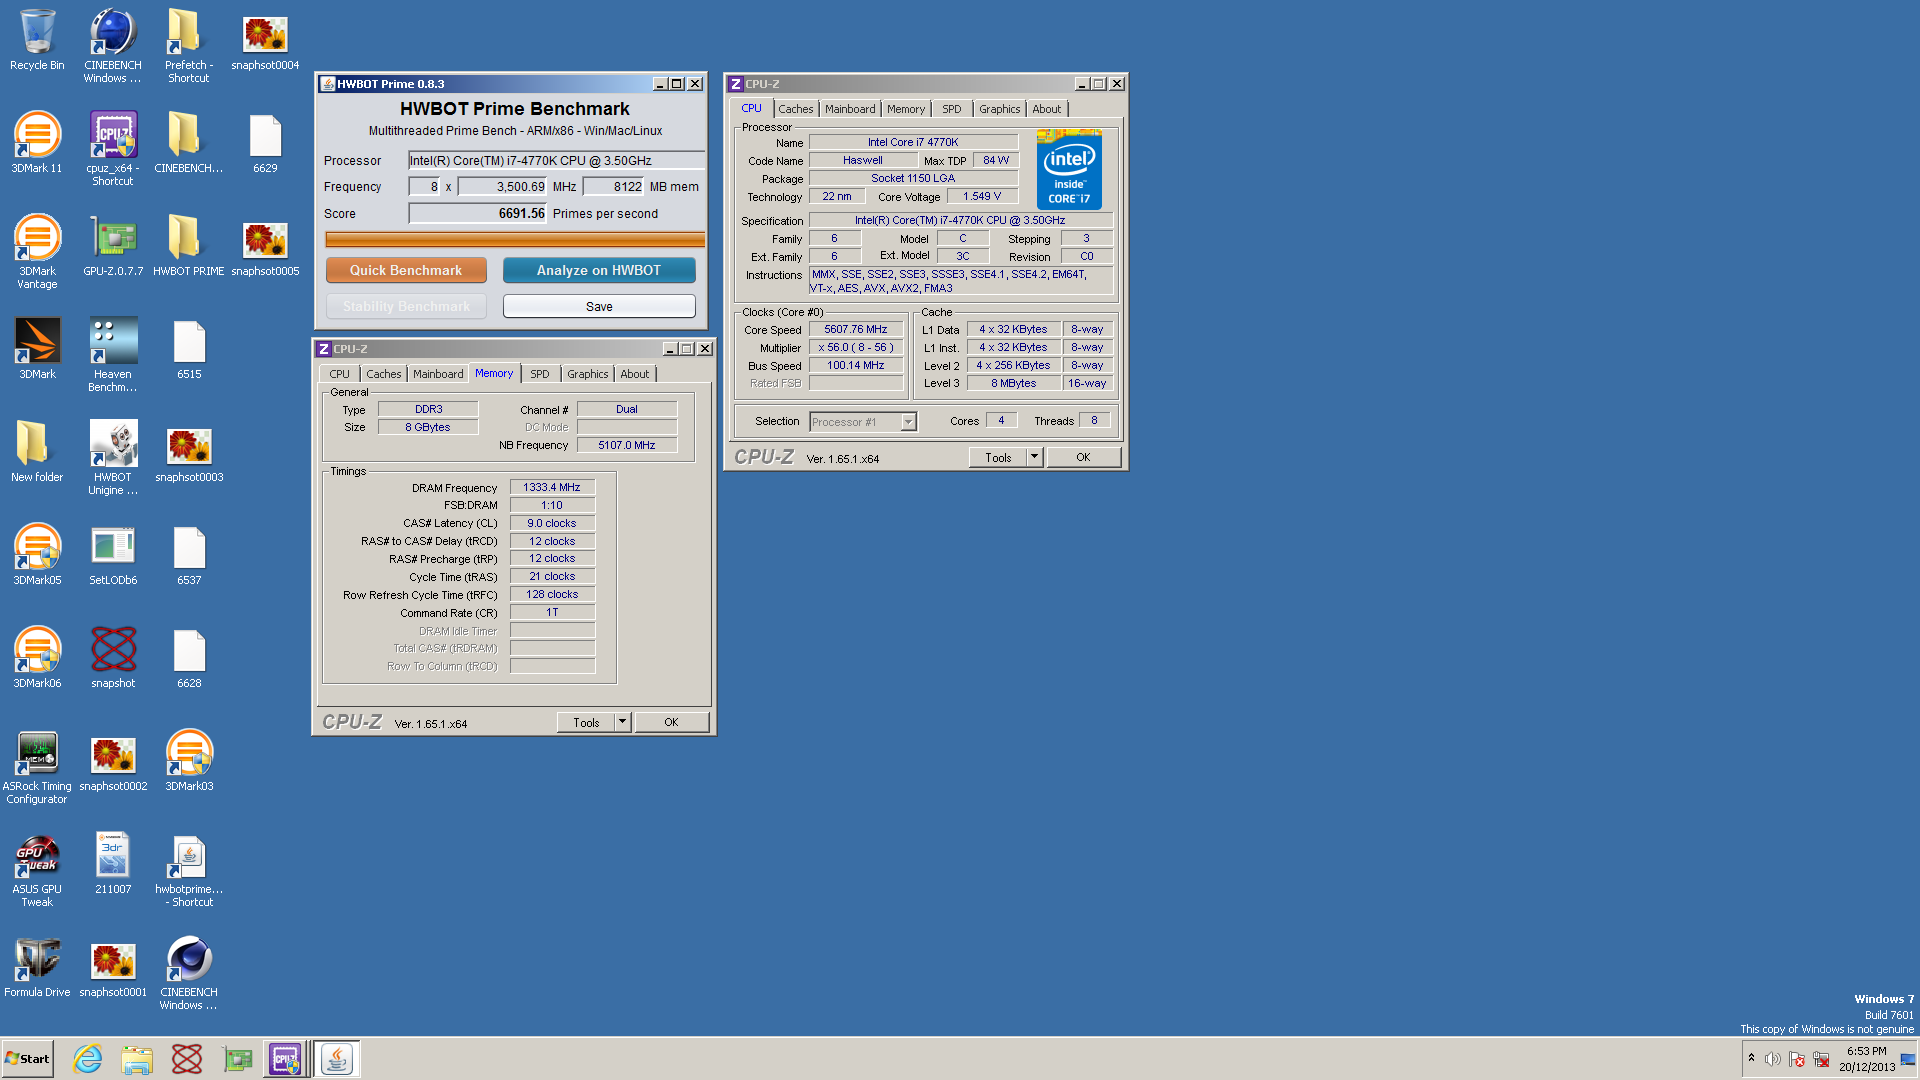Open the snapshot tool desktop icon
The height and width of the screenshot is (1080, 1920).
click(x=113, y=658)
